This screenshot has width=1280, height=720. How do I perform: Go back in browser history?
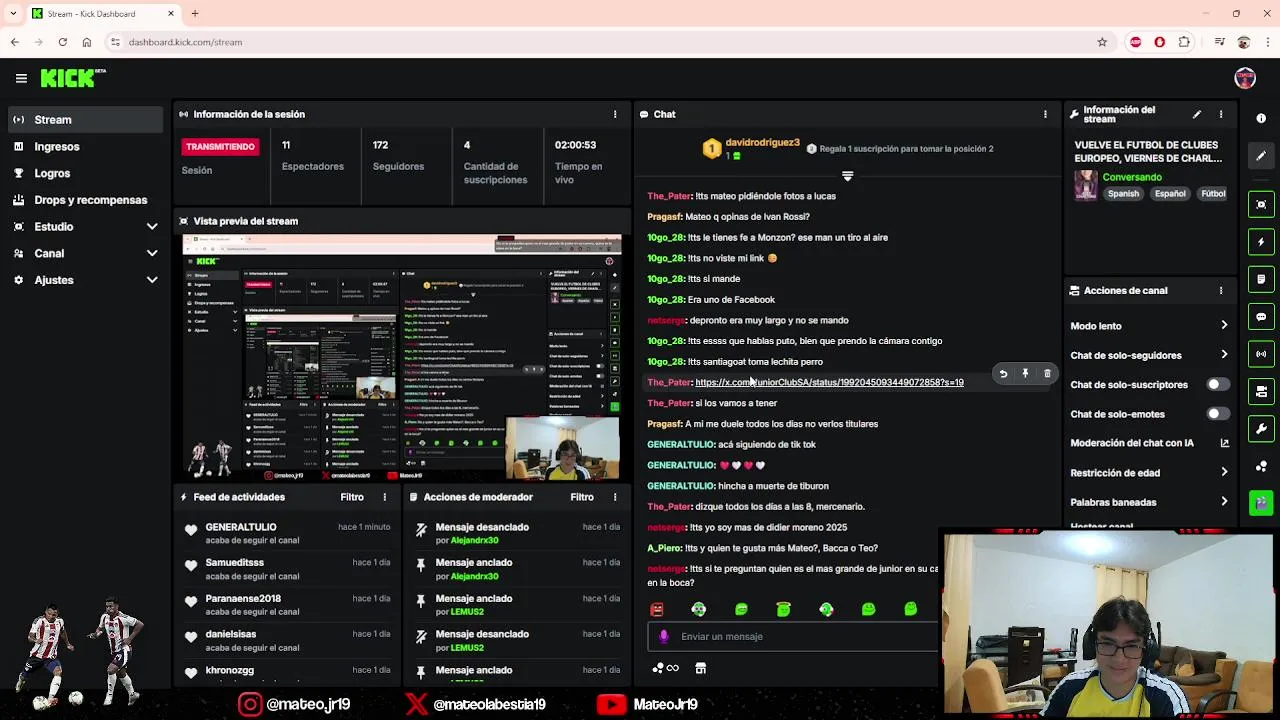14,42
